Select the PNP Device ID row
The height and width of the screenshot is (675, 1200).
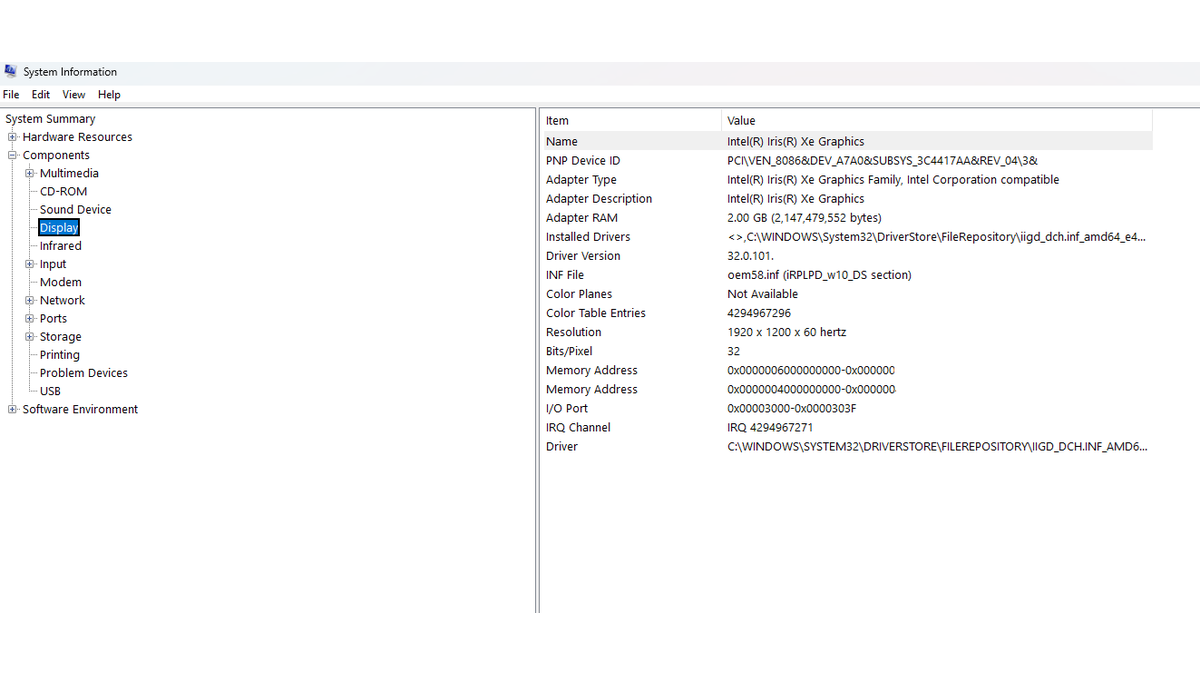tap(847, 160)
